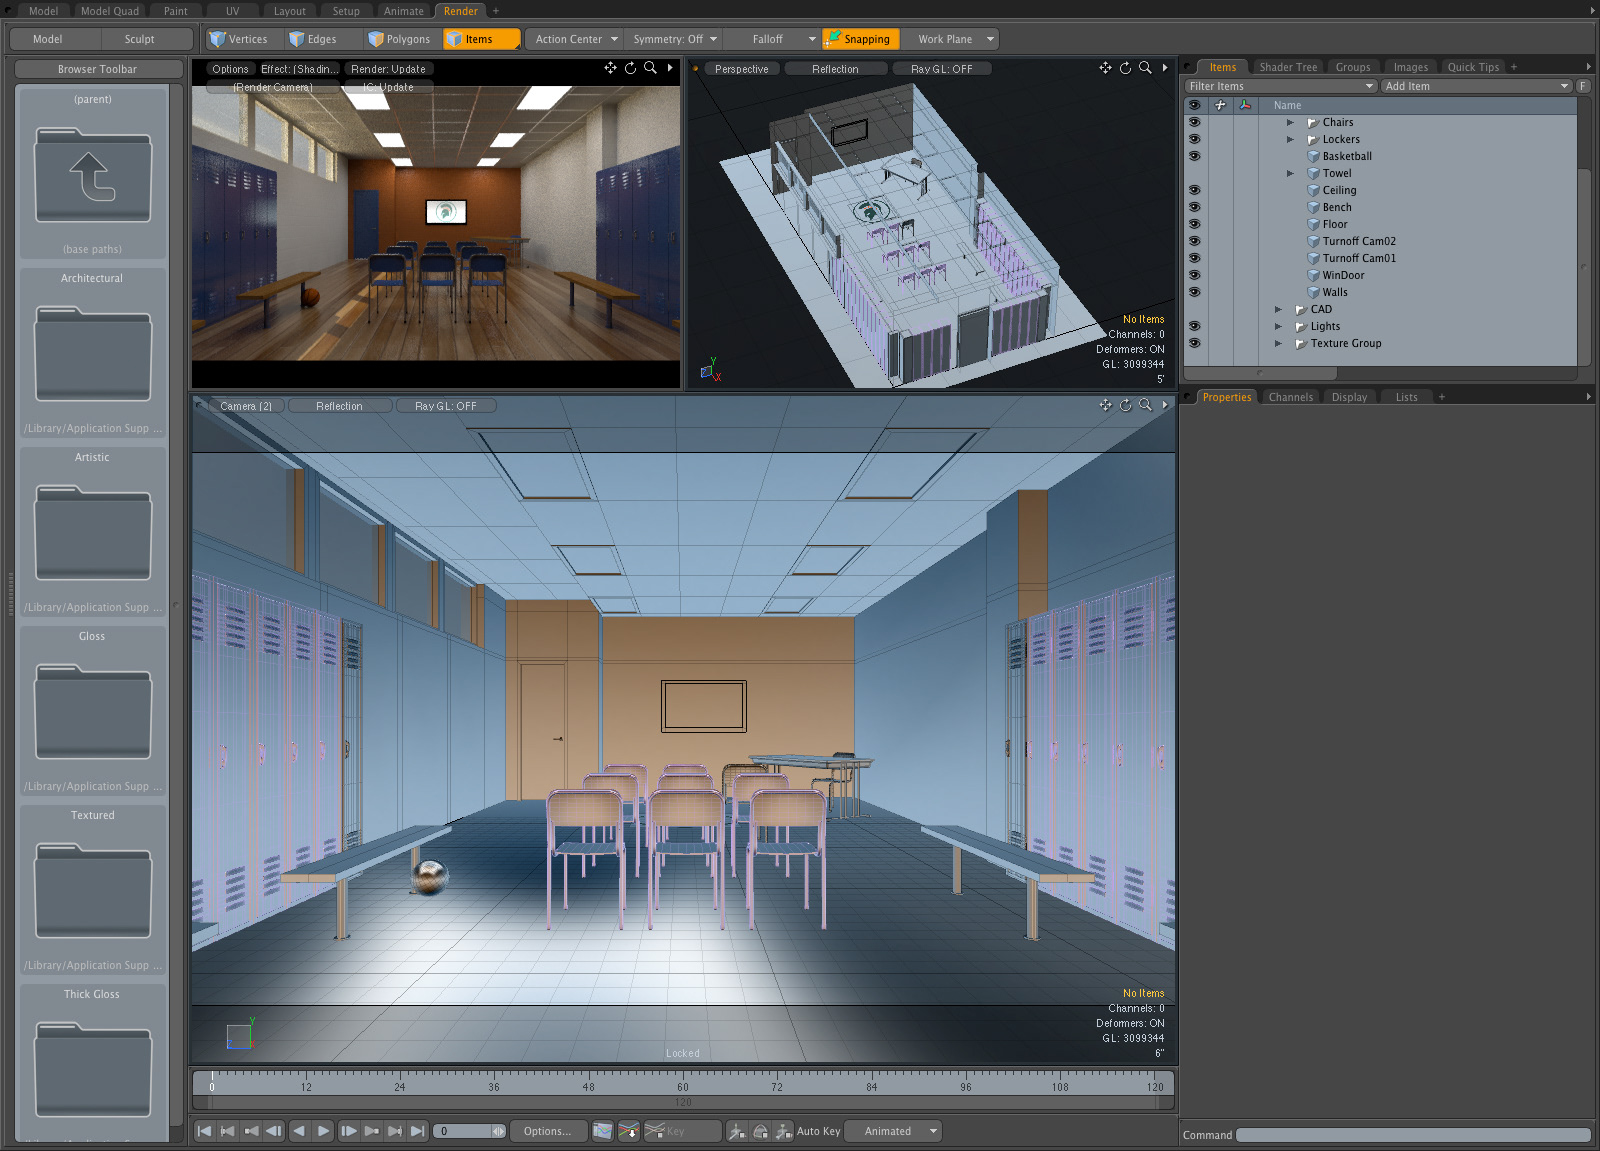Screen dimensions: 1600x1151
Task: Switch to the Shader Tree tab
Action: tap(1288, 67)
